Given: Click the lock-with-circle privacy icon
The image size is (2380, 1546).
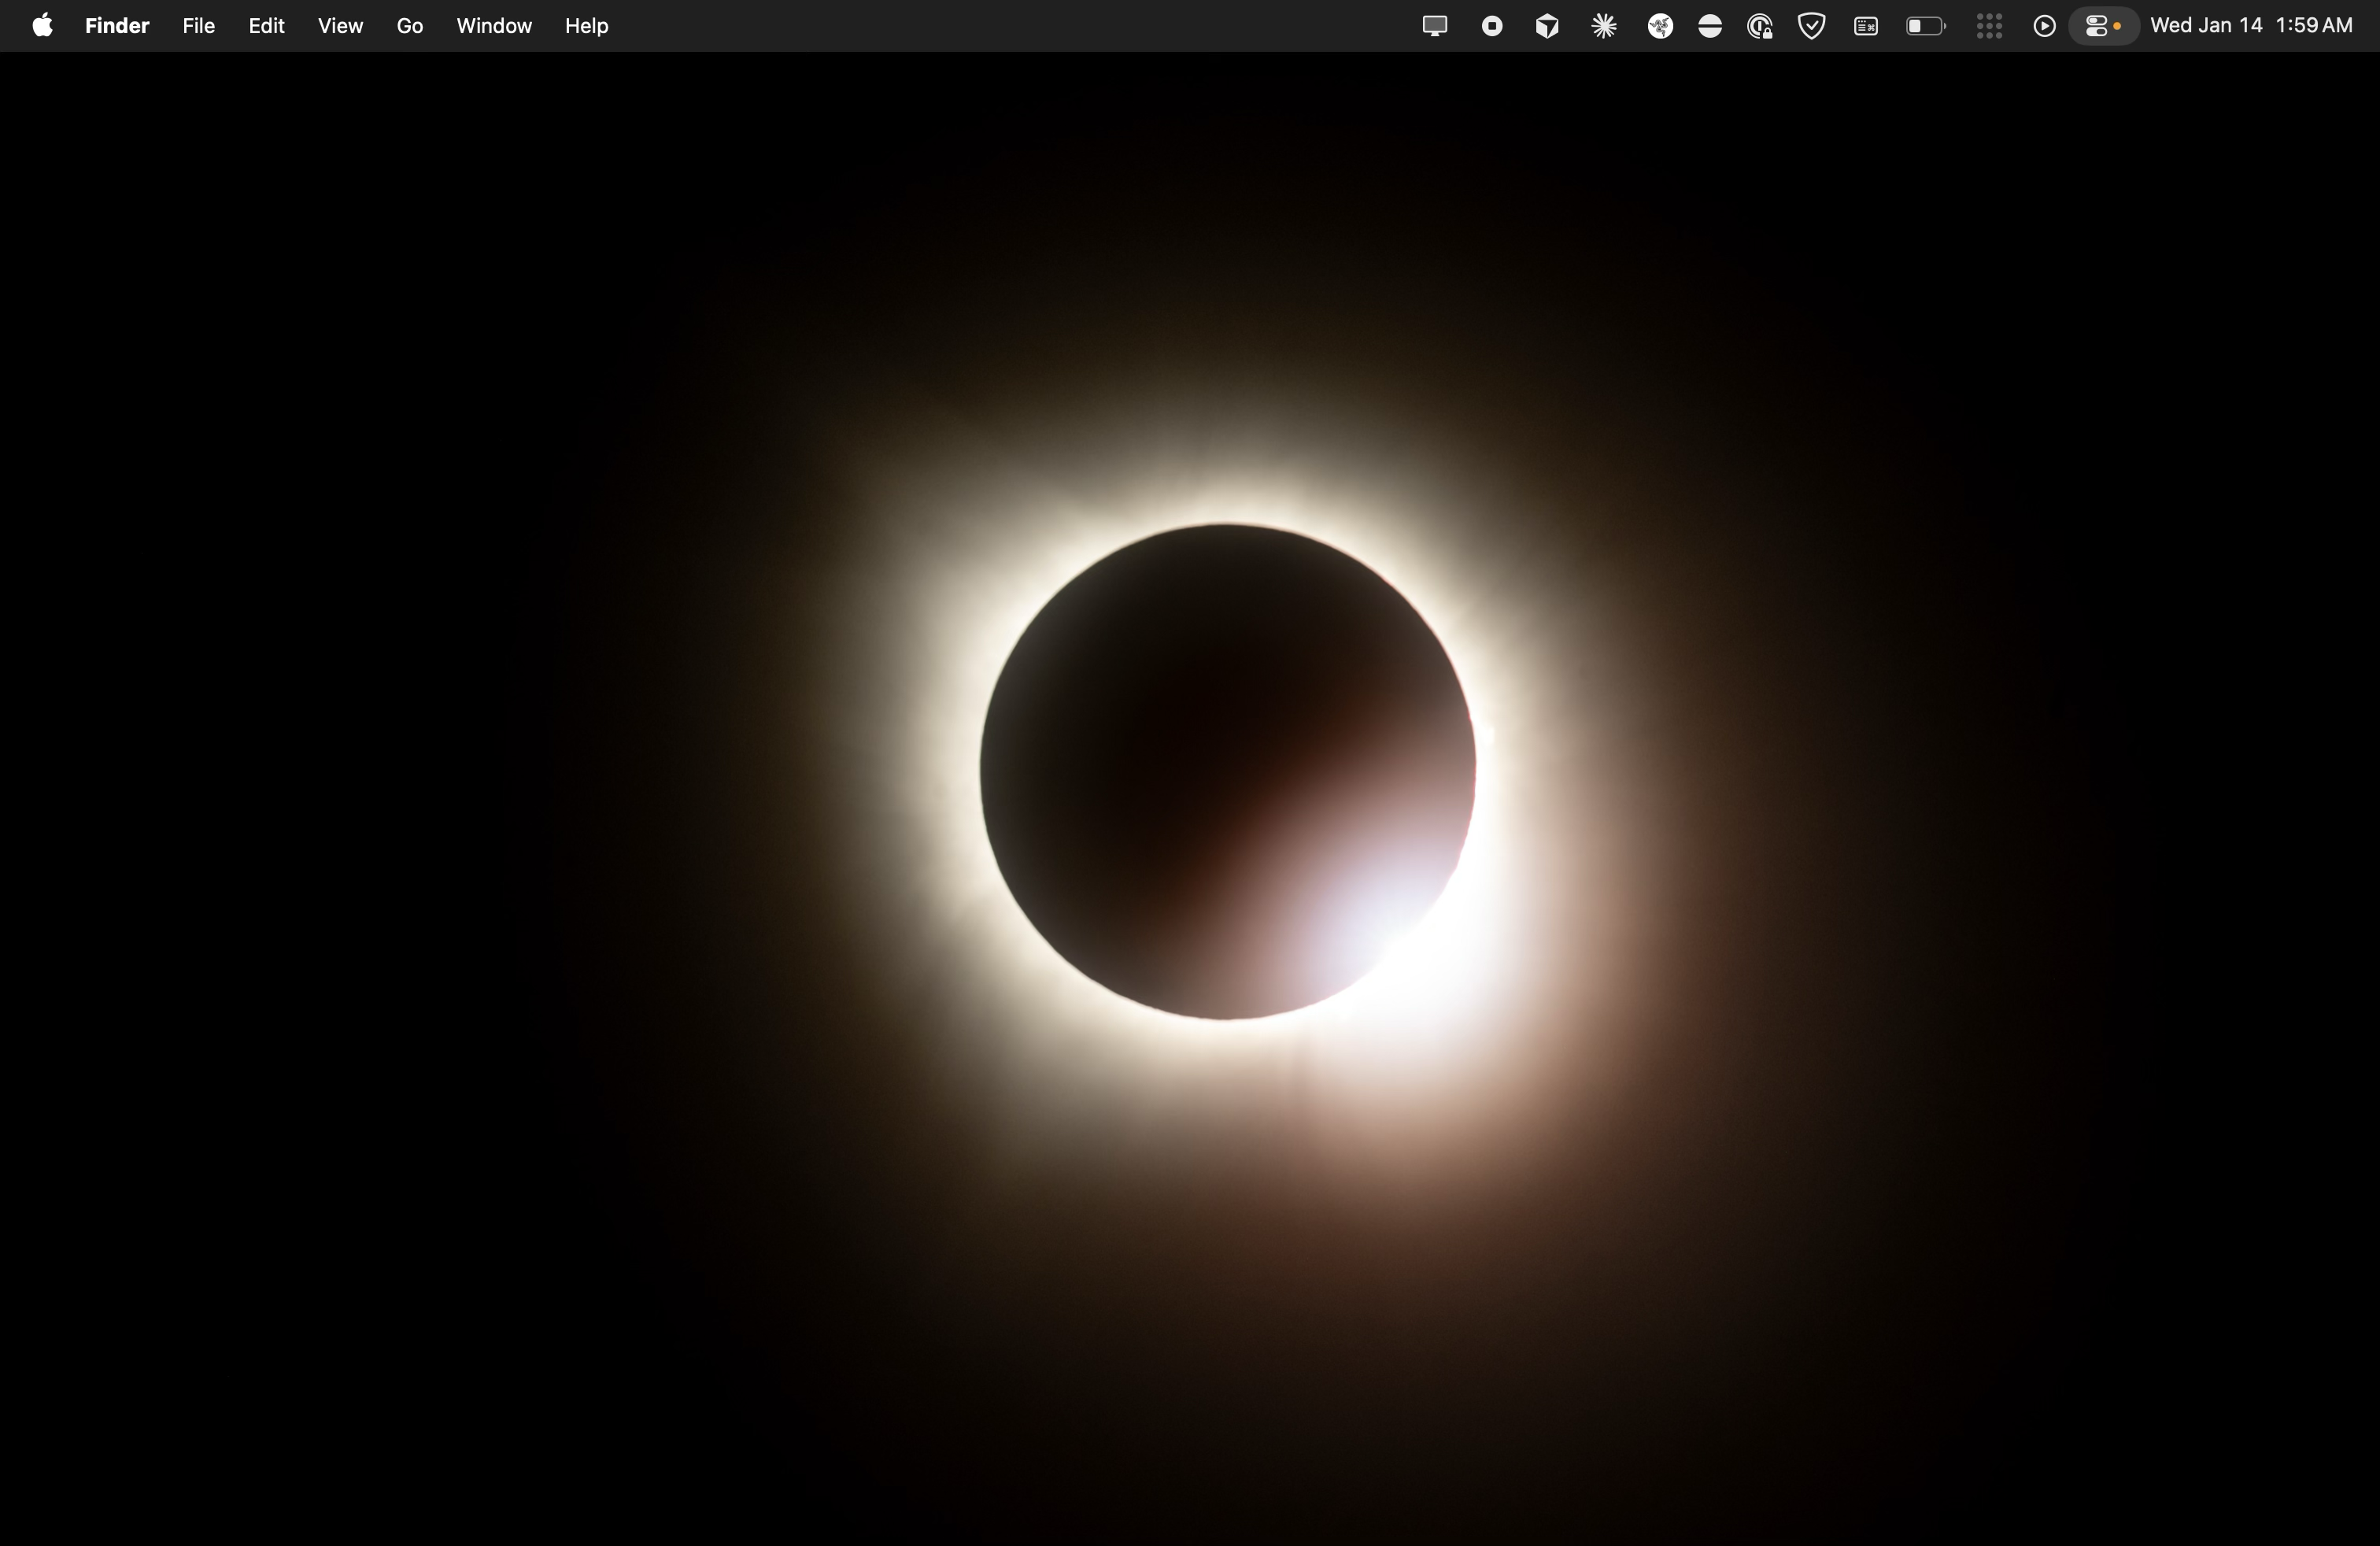Looking at the screenshot, I should click(x=1760, y=26).
